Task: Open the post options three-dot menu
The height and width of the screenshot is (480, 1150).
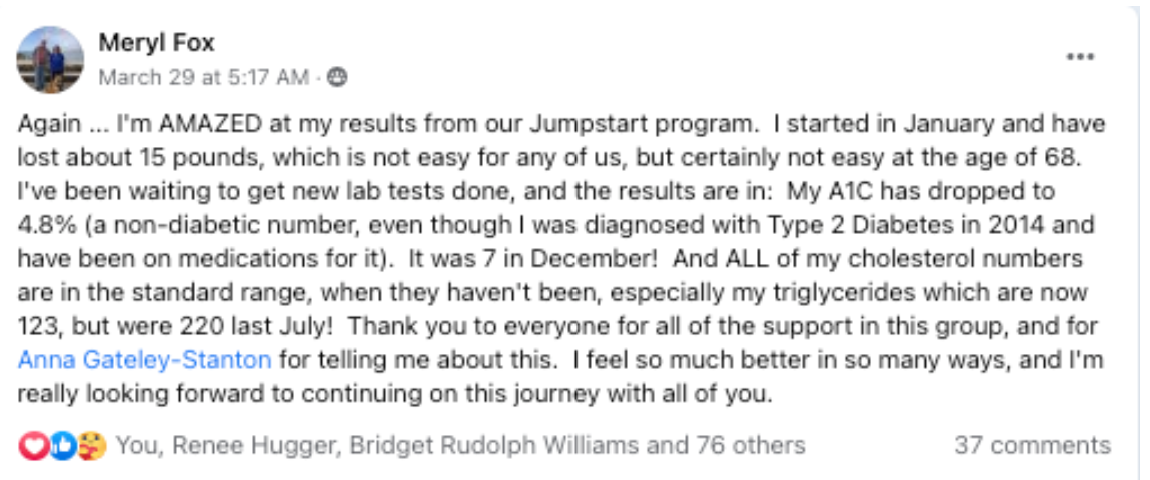Action: (1080, 57)
